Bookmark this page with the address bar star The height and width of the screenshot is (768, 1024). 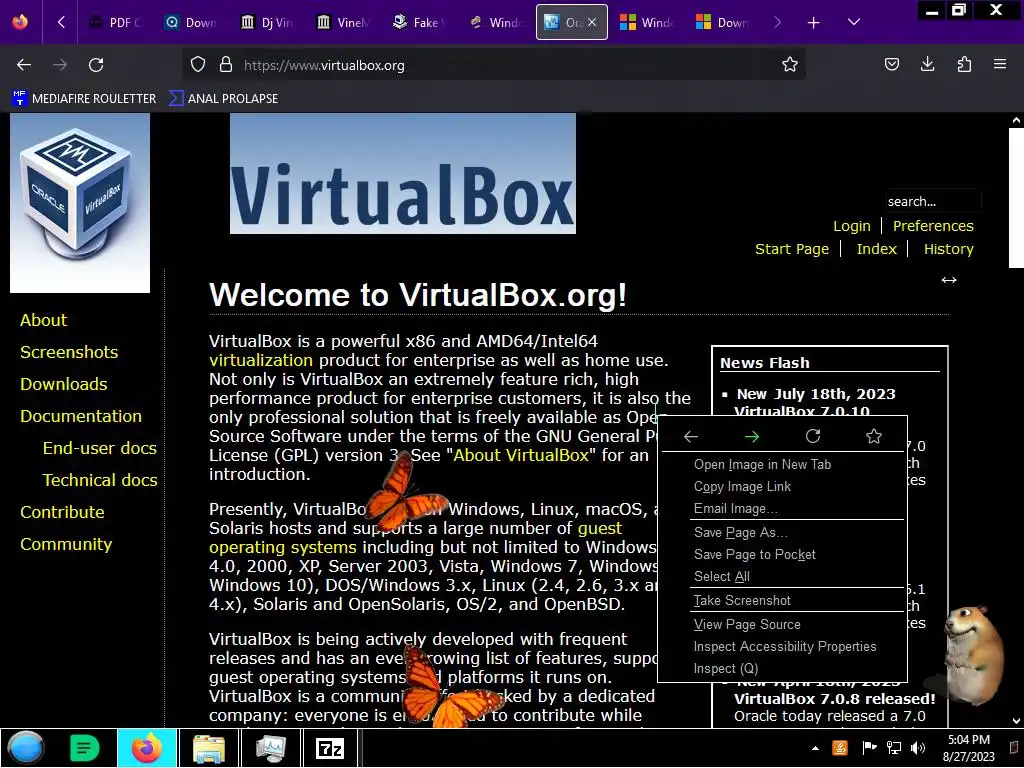point(790,65)
